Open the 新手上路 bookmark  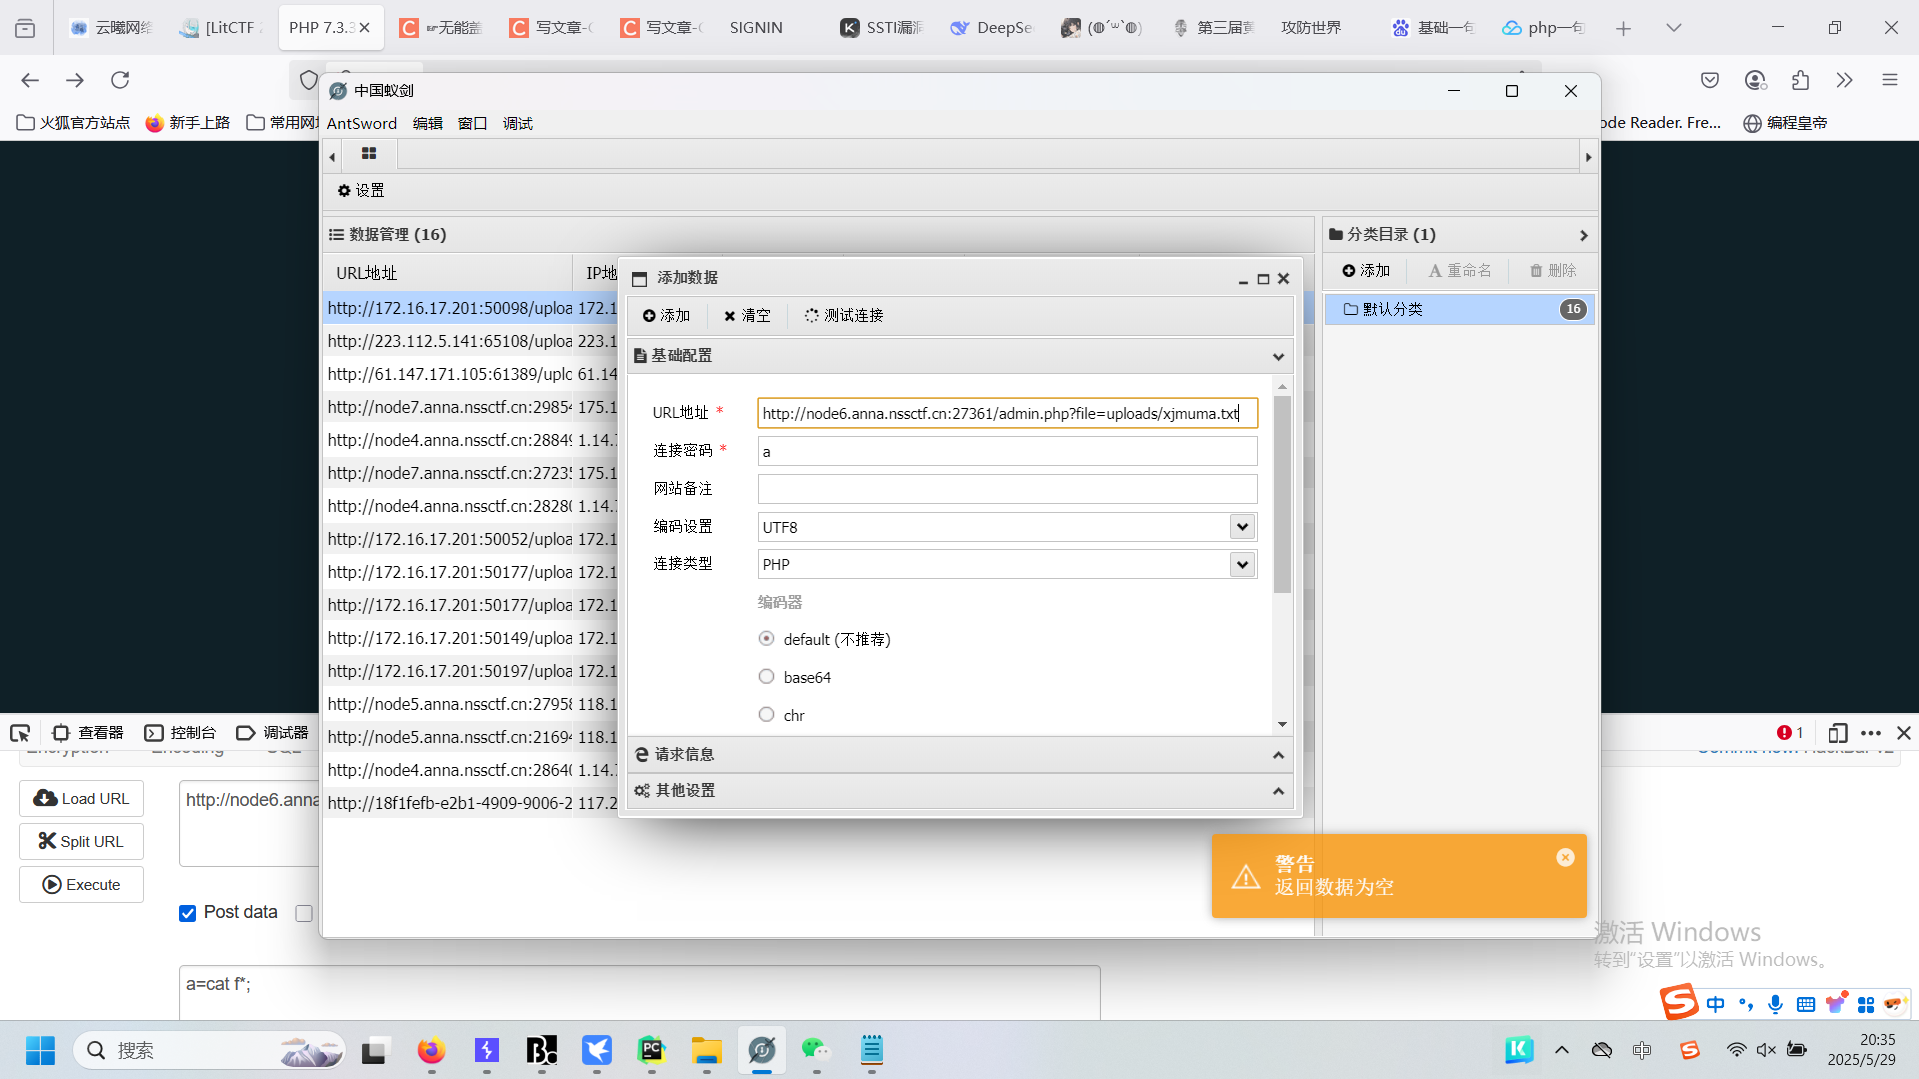(188, 123)
